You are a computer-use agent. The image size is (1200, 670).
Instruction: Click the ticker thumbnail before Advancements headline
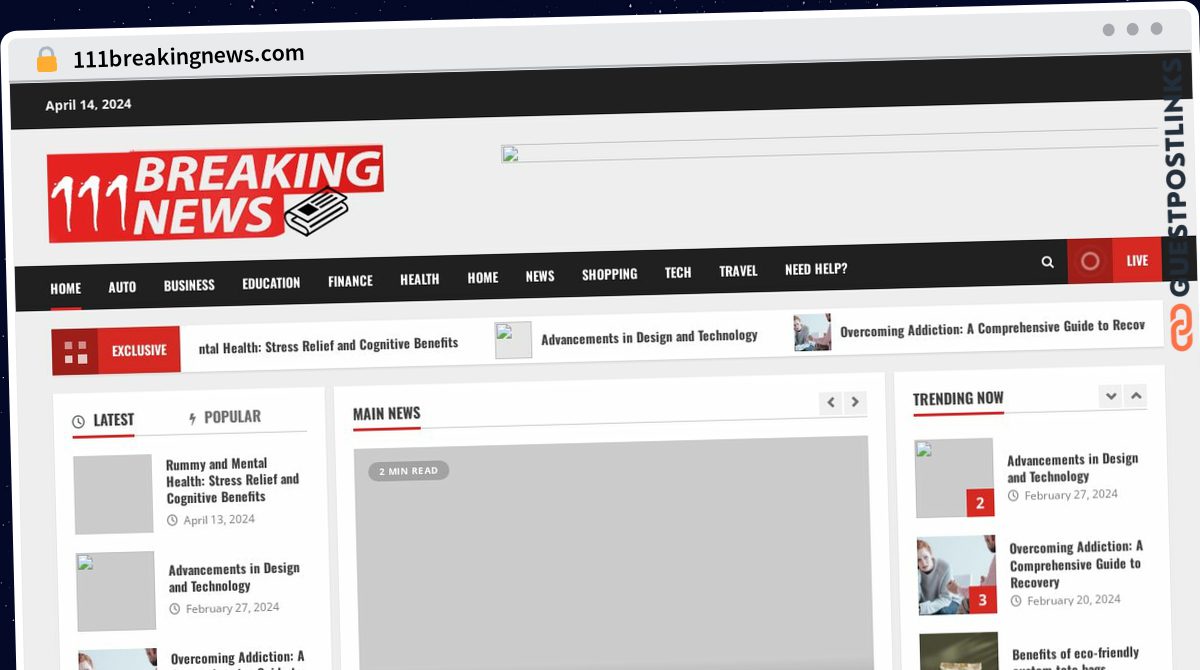[513, 340]
